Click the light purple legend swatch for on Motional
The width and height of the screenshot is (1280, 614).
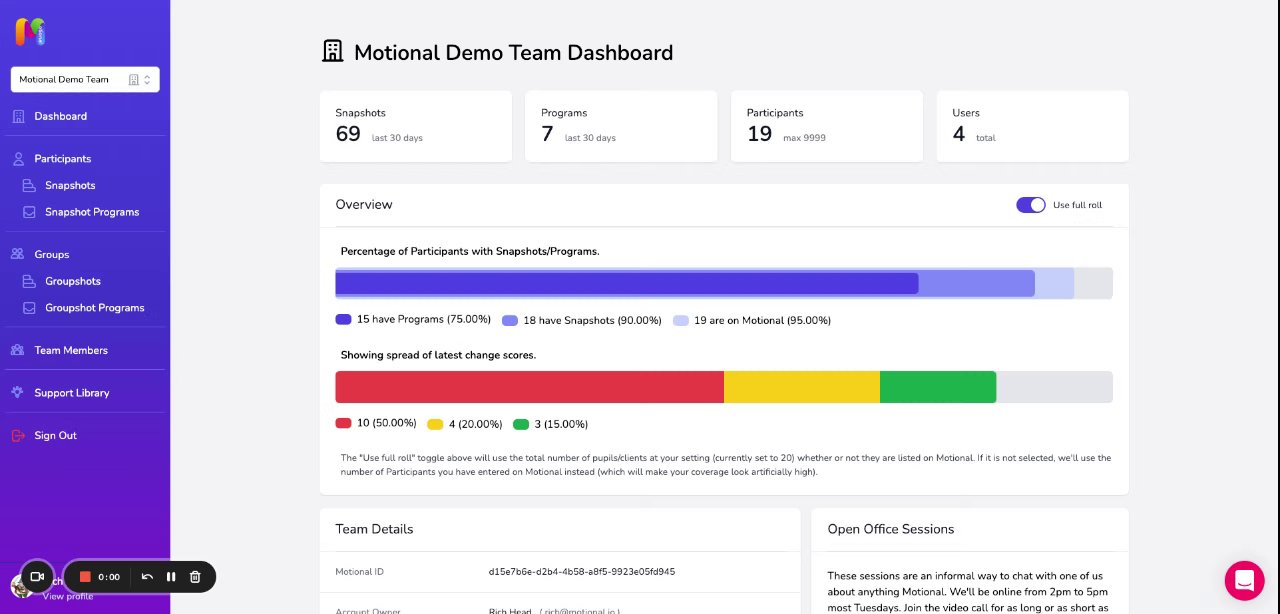[681, 320]
